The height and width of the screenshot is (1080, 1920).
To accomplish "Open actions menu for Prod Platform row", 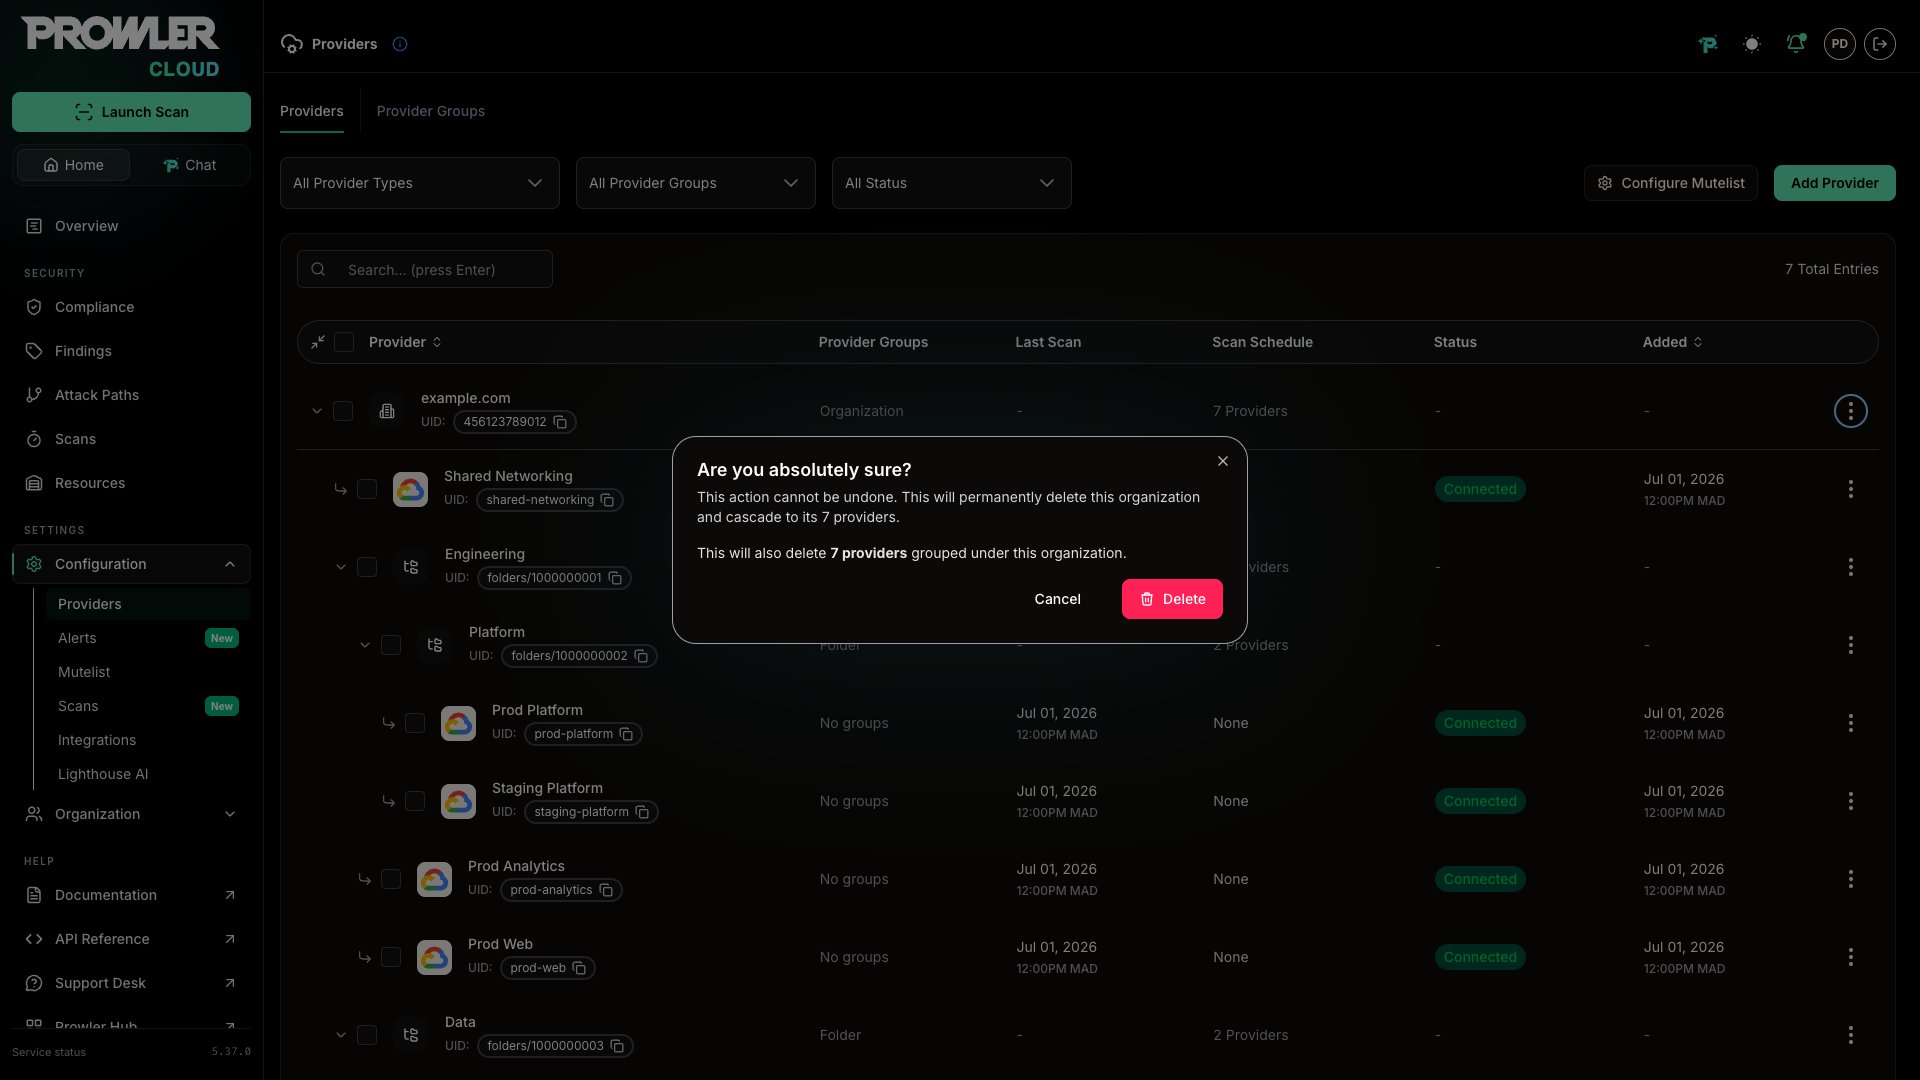I will [1851, 723].
